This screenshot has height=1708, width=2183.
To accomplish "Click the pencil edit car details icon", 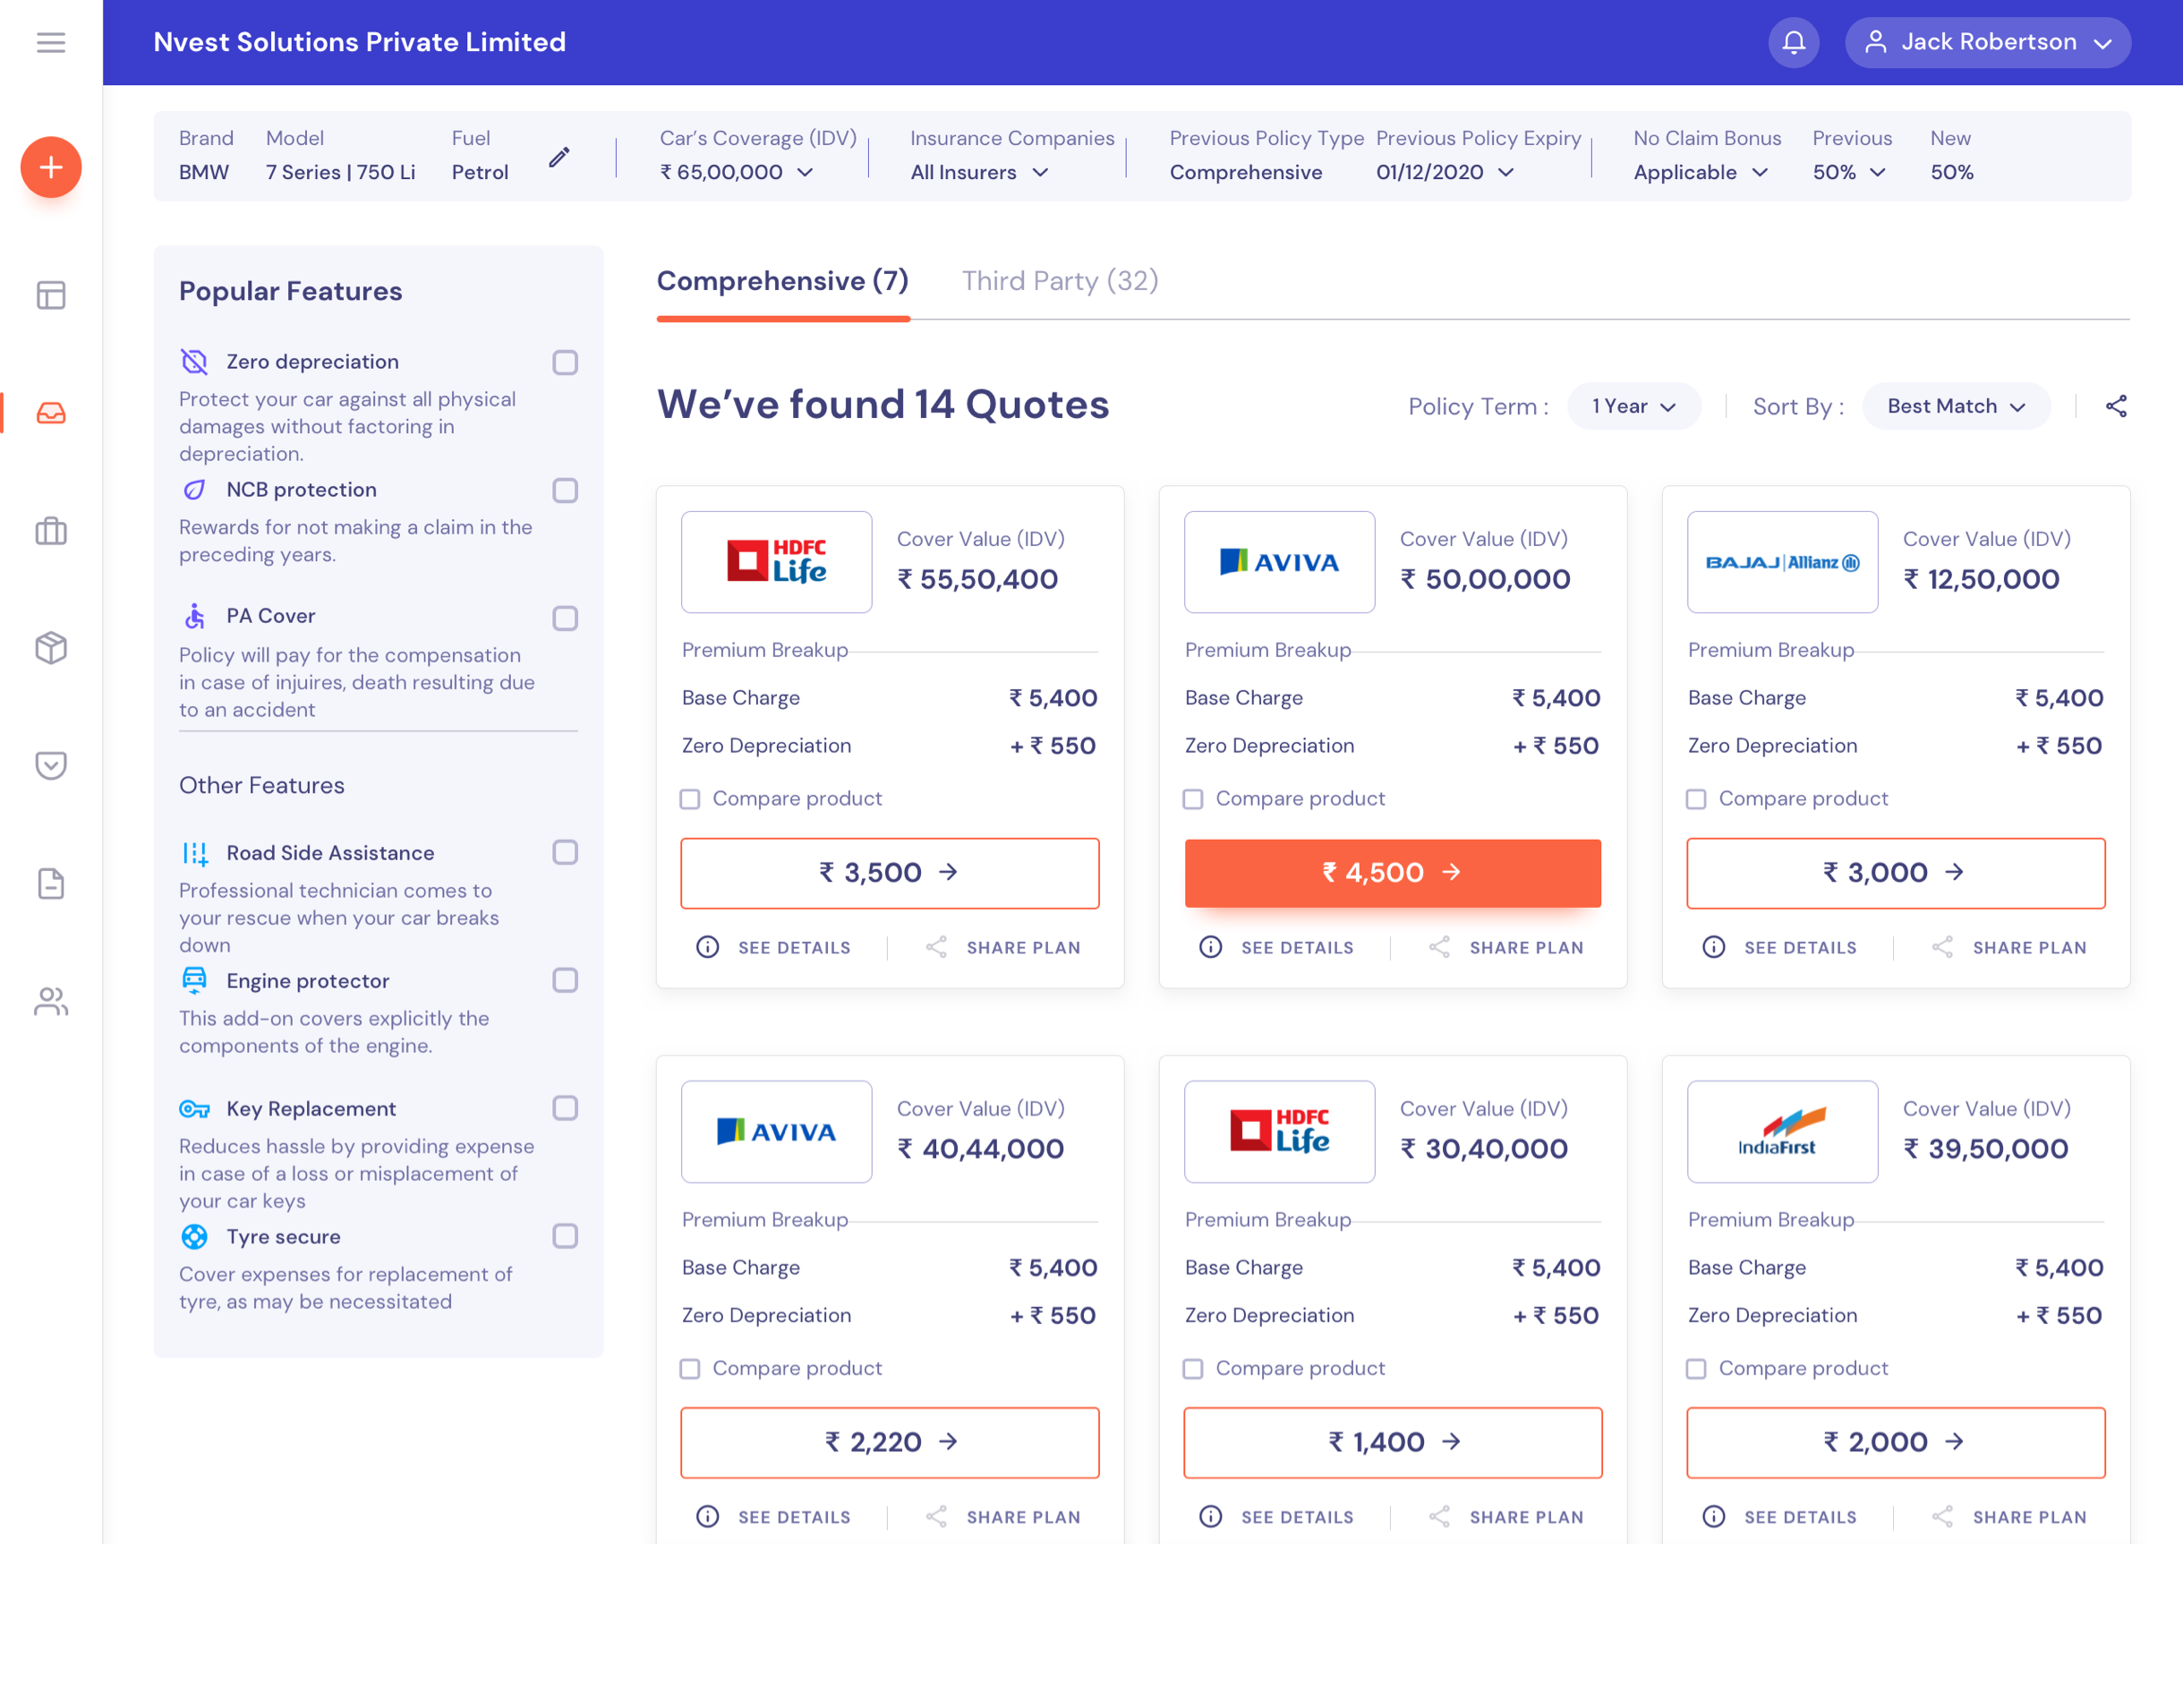I will [x=559, y=157].
